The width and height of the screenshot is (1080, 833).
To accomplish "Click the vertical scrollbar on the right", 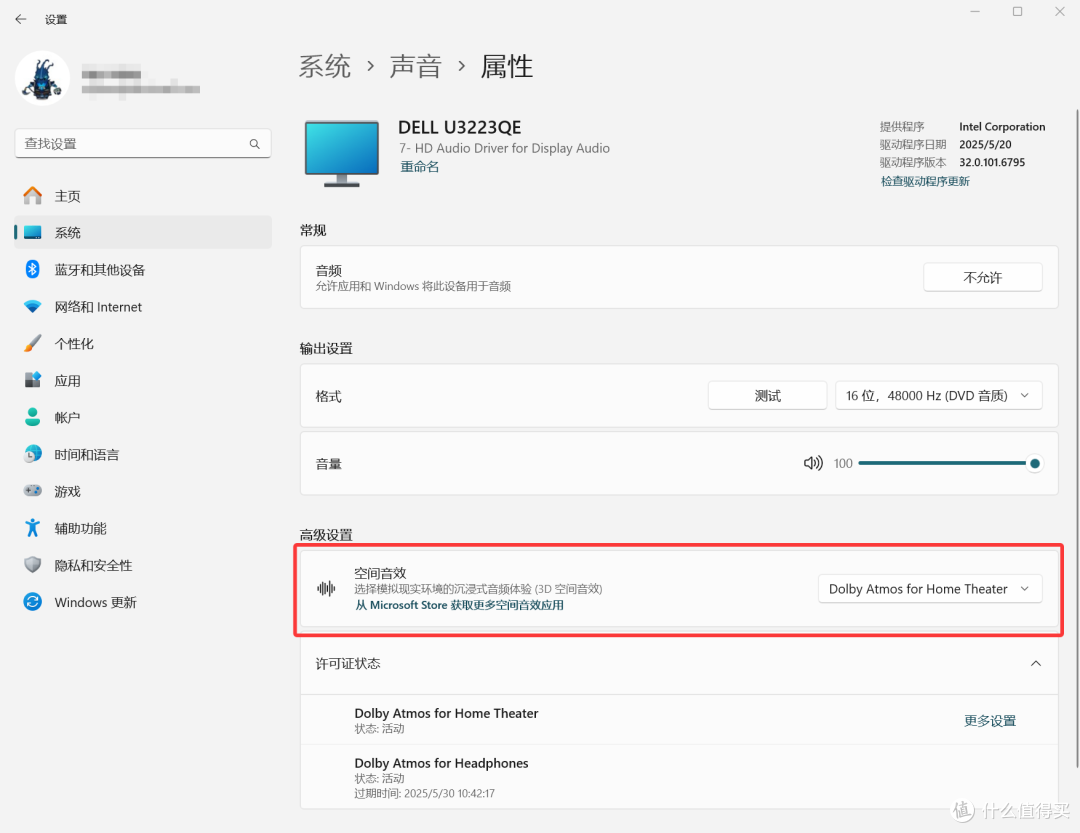I will [x=1076, y=438].
